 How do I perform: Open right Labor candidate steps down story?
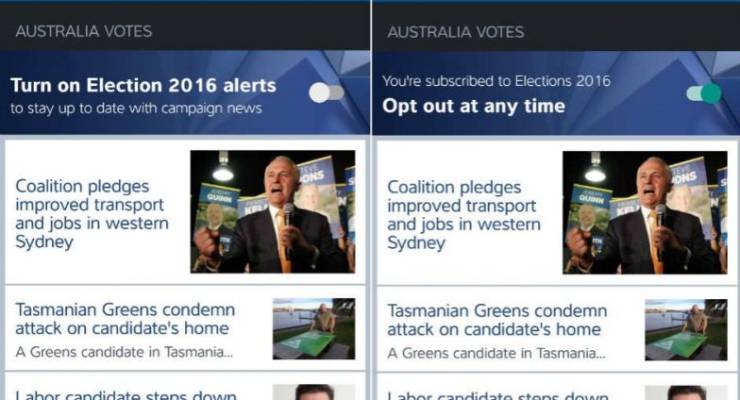(497, 395)
